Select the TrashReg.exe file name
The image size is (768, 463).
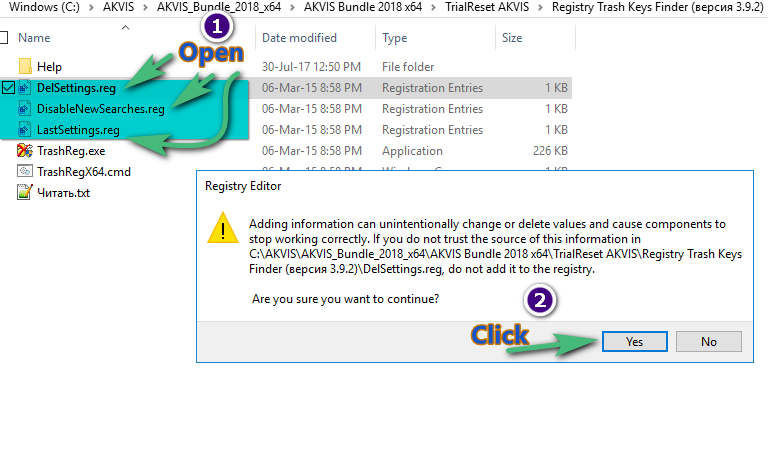pos(71,151)
